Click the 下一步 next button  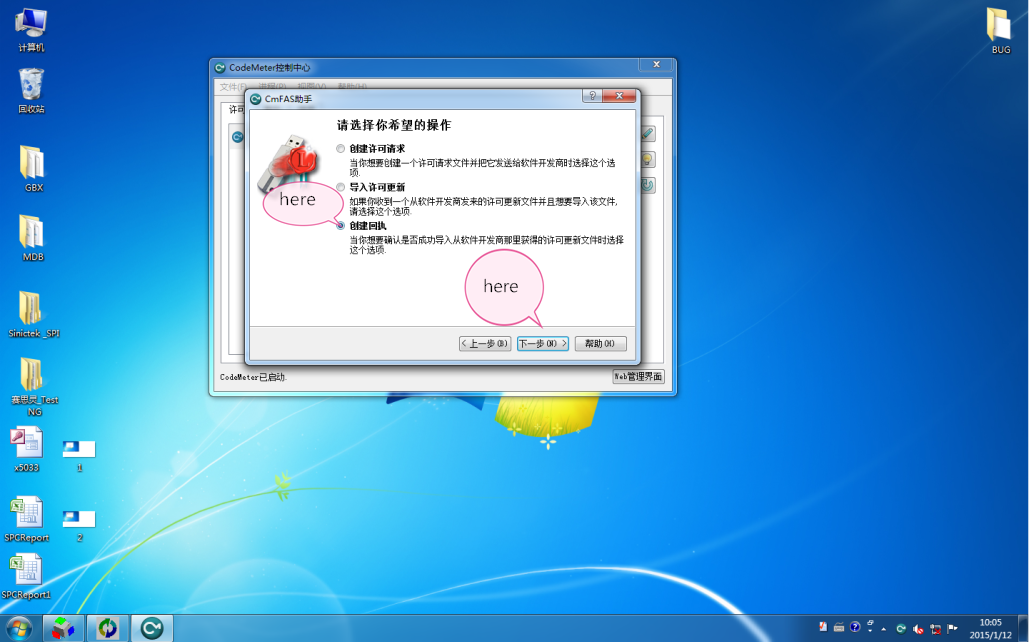tap(543, 344)
